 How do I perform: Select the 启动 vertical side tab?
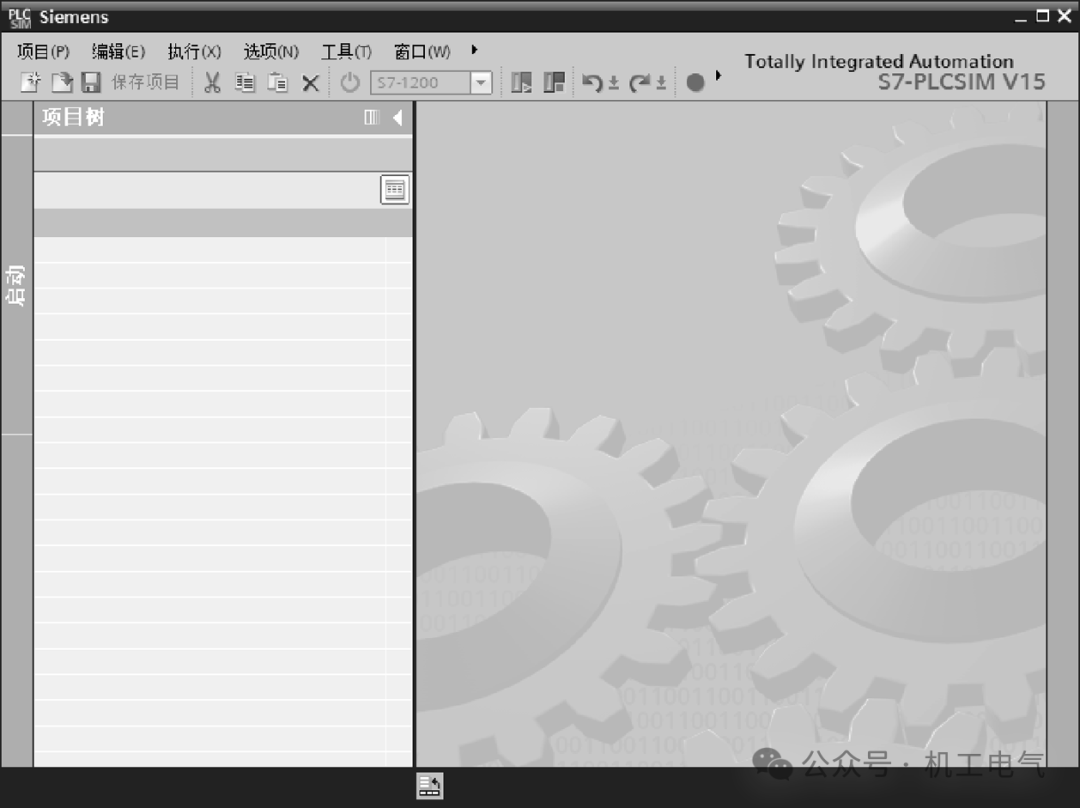[16, 284]
